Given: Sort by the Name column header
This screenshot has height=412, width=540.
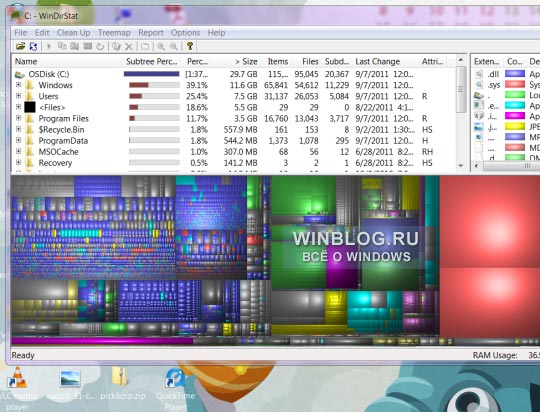Looking at the screenshot, I should click(67, 61).
